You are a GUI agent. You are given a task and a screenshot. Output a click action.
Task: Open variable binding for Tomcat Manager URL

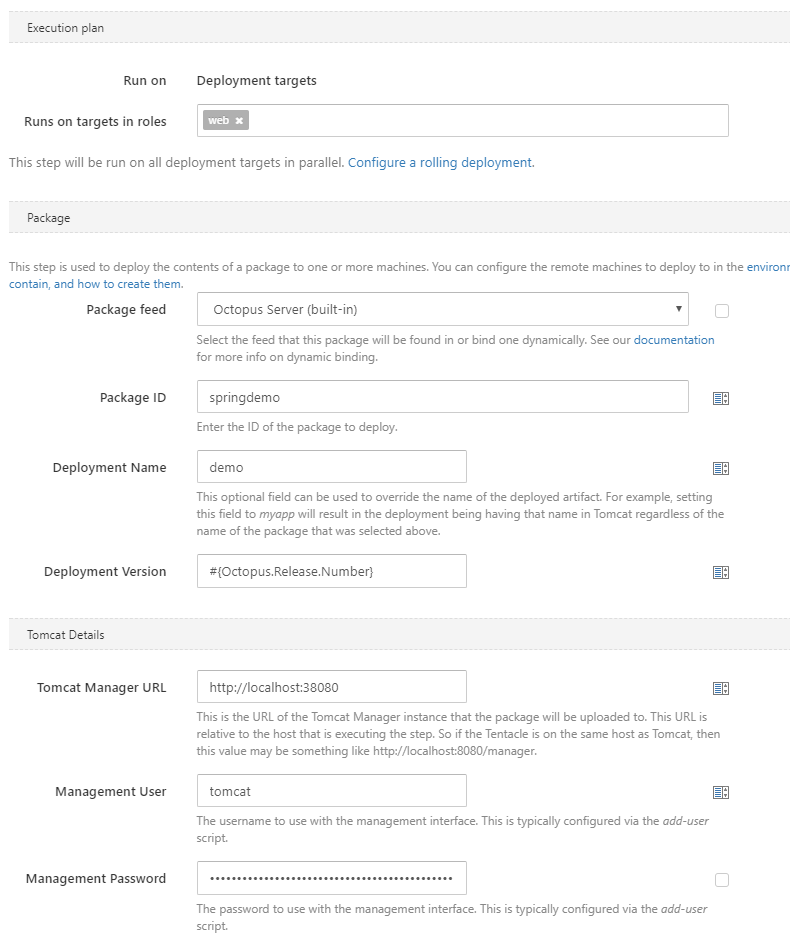[720, 688]
